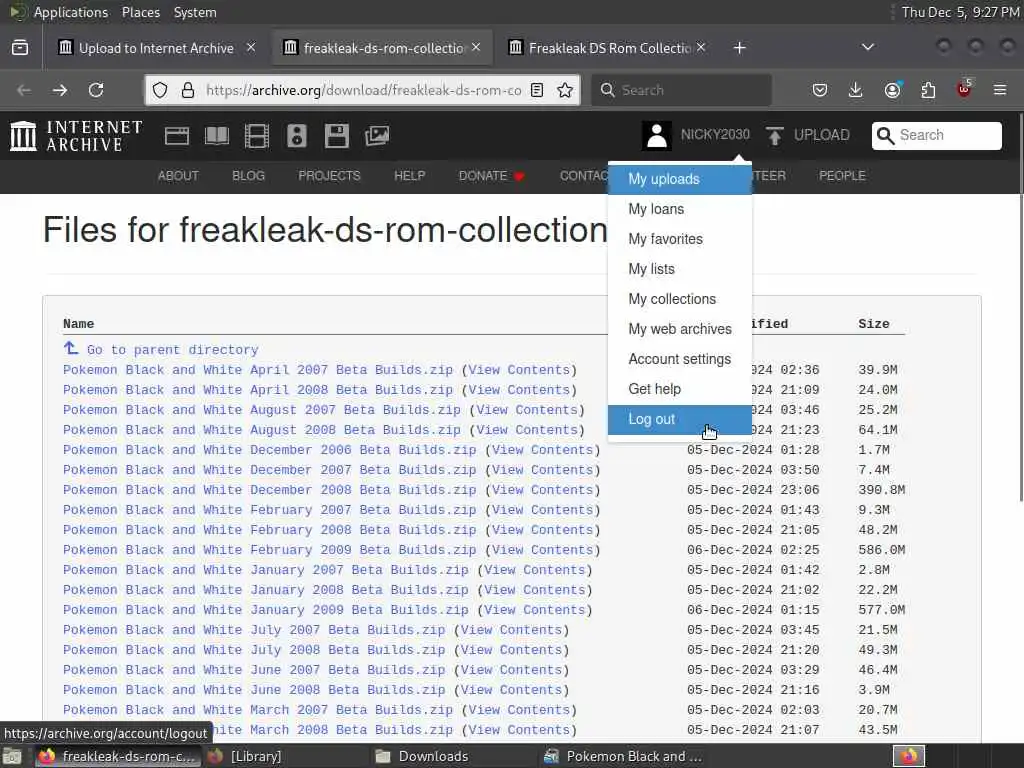Click the user avatar icon
This screenshot has height=768, width=1024.
click(656, 136)
